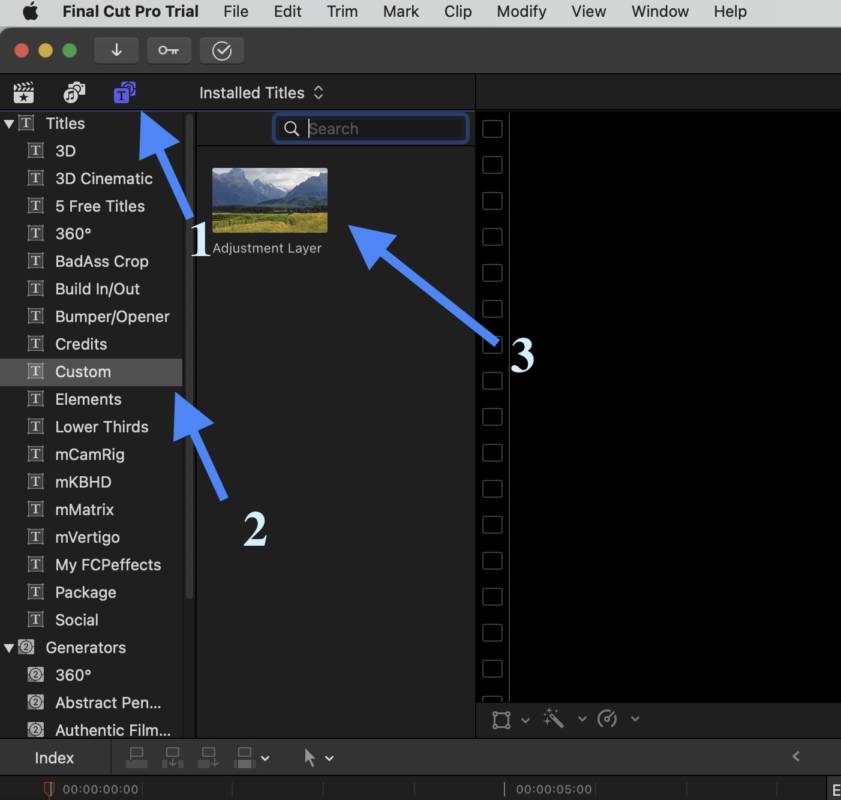Select the Social category
This screenshot has width=841, height=800.
[91, 620]
